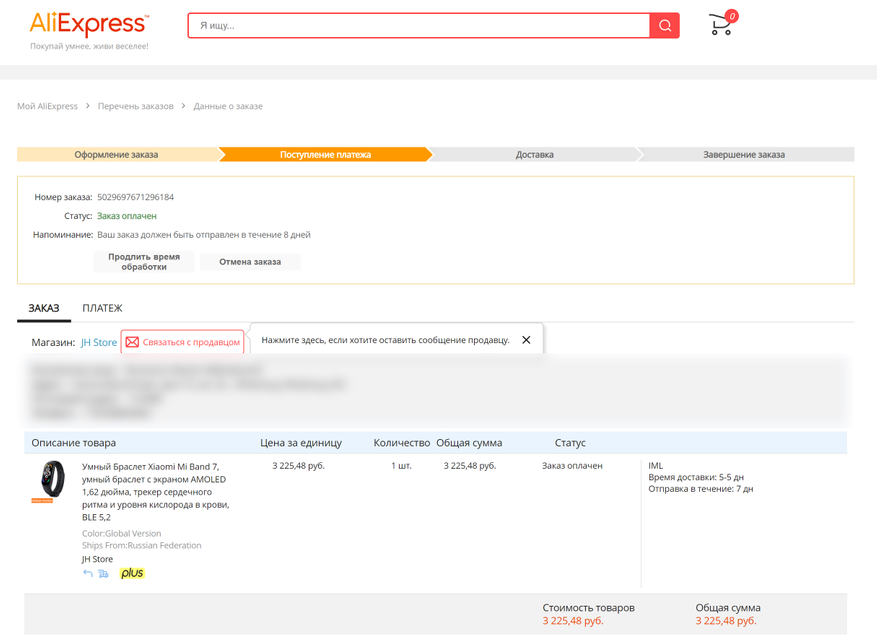Click the return arrow icon under JH Store
The width and height of the screenshot is (877, 641).
(x=87, y=573)
